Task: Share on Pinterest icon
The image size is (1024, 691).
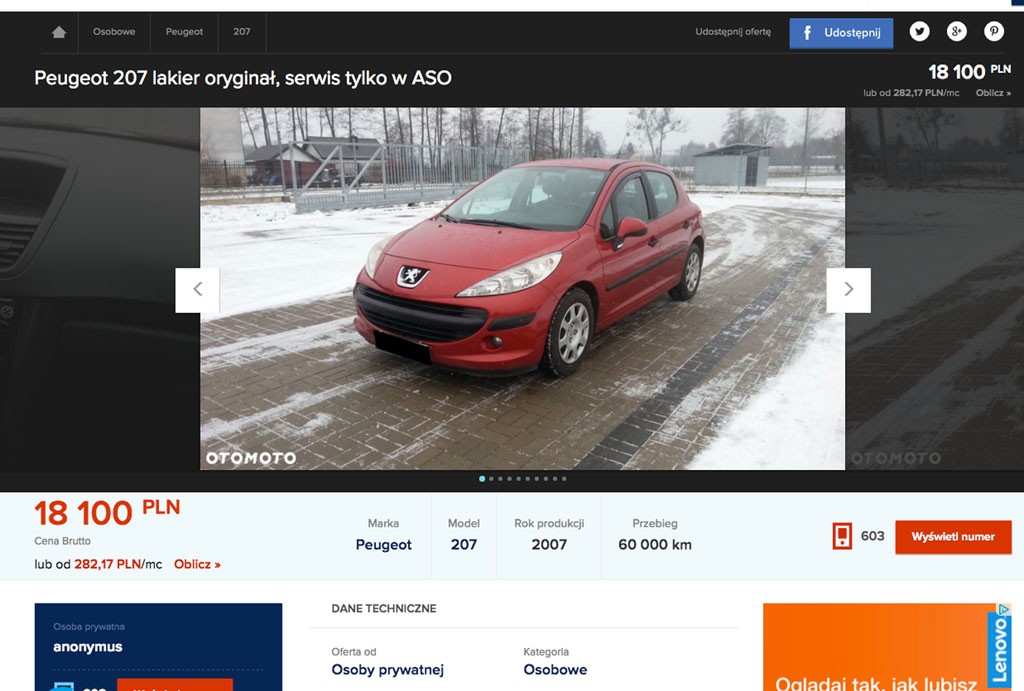Action: [994, 31]
